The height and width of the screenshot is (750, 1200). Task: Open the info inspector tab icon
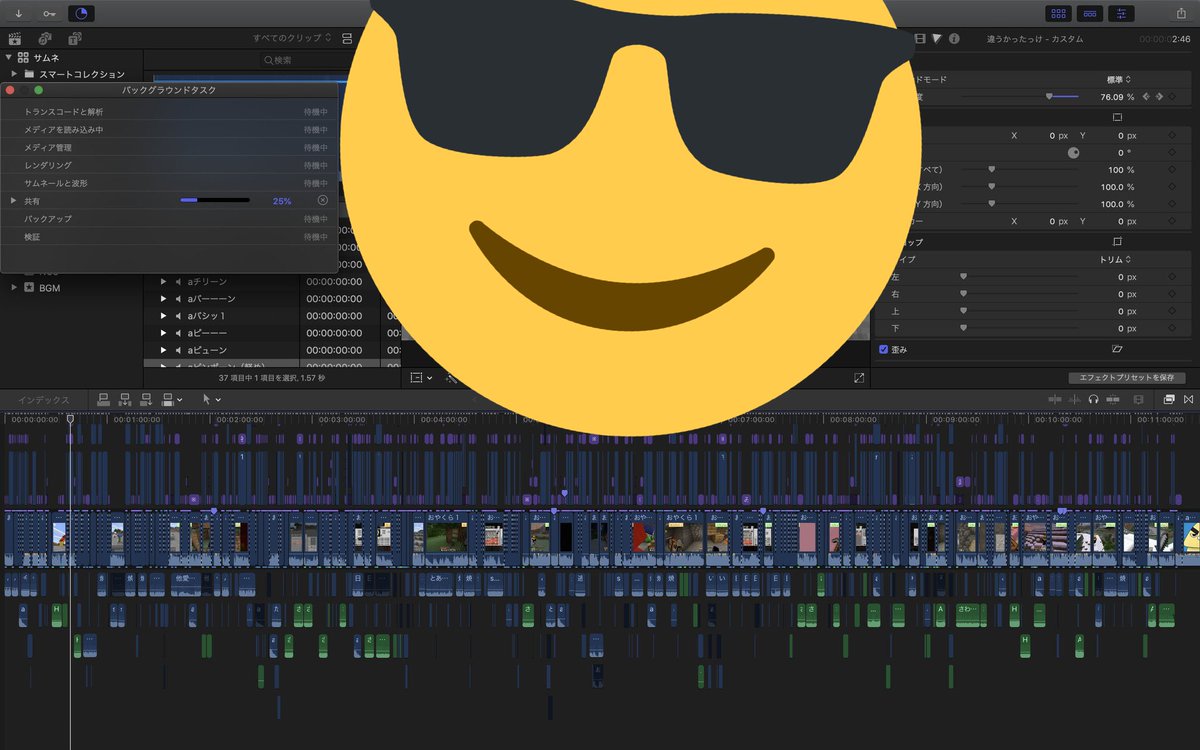click(x=954, y=38)
